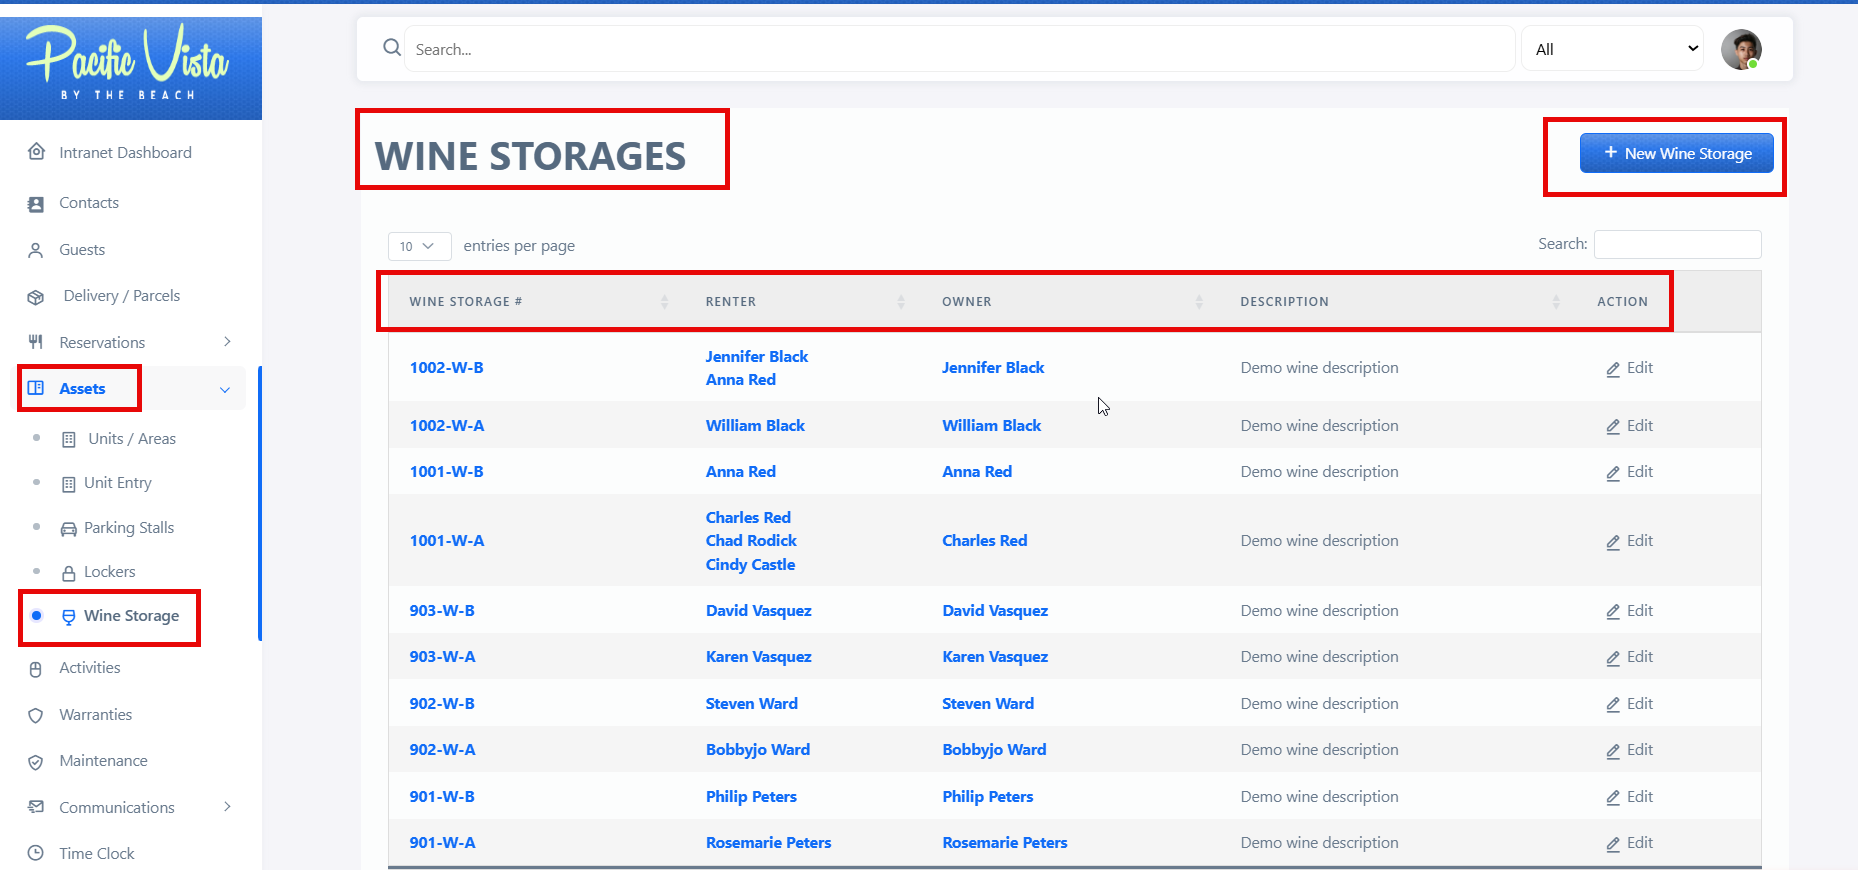The width and height of the screenshot is (1858, 870).
Task: Click the Maintenance shield-check icon
Action: pyautogui.click(x=36, y=762)
